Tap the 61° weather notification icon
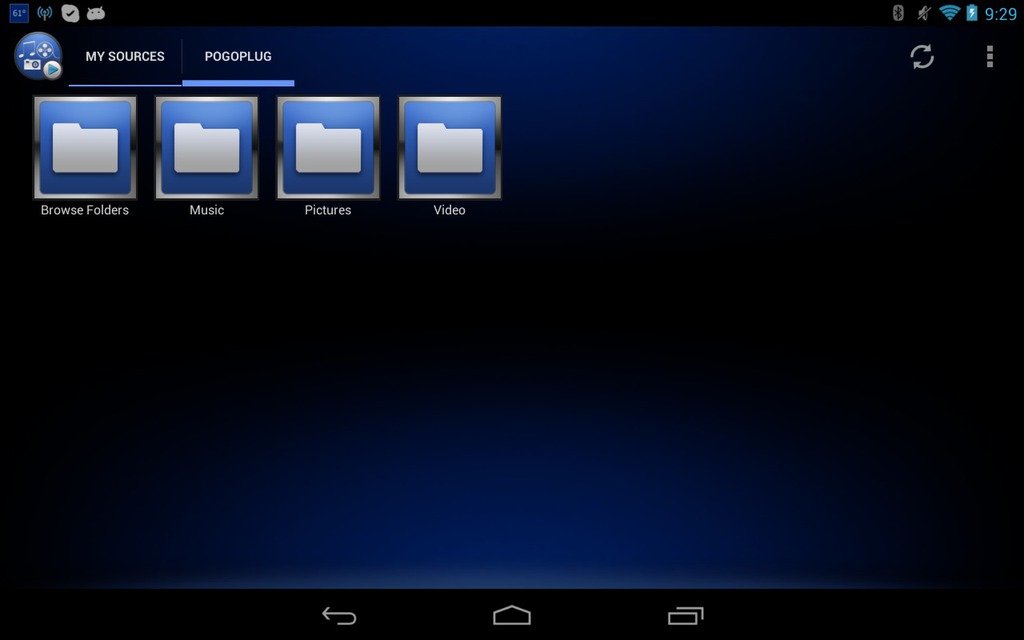The width and height of the screenshot is (1024, 640). click(19, 13)
